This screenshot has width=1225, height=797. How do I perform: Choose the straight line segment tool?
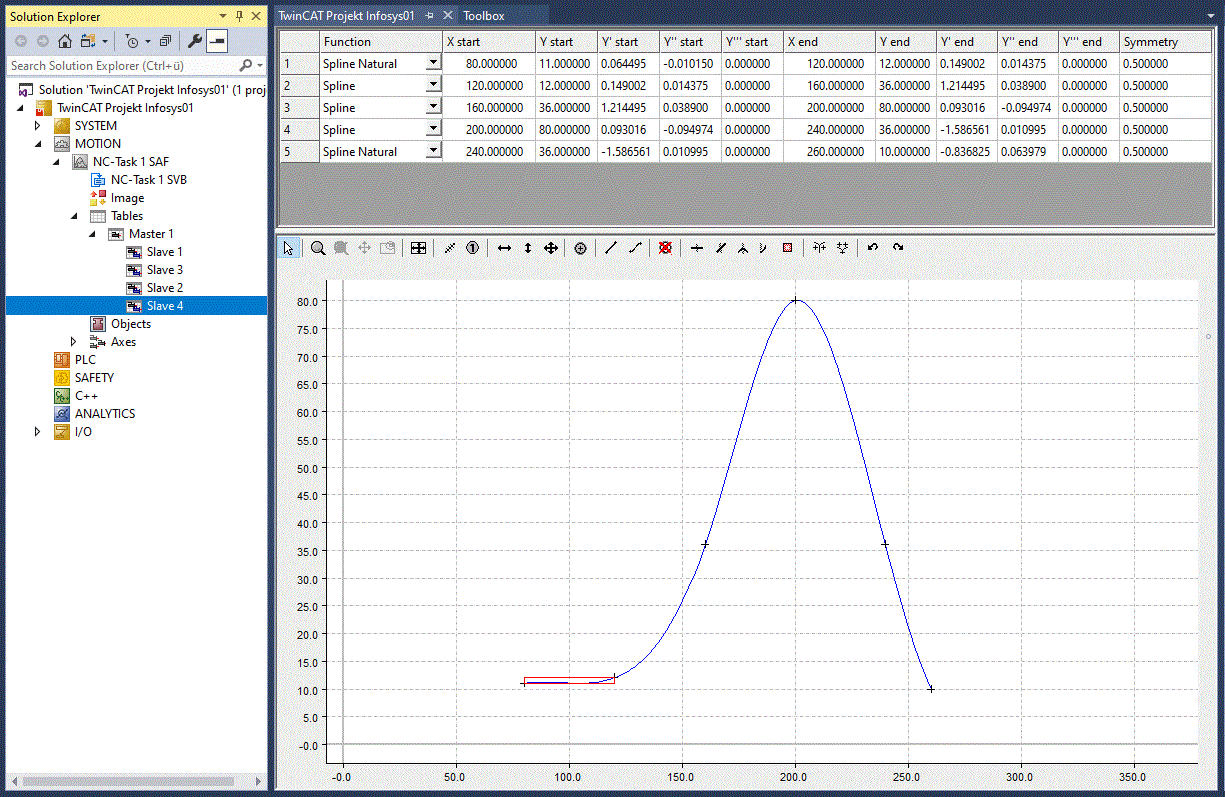(x=611, y=248)
